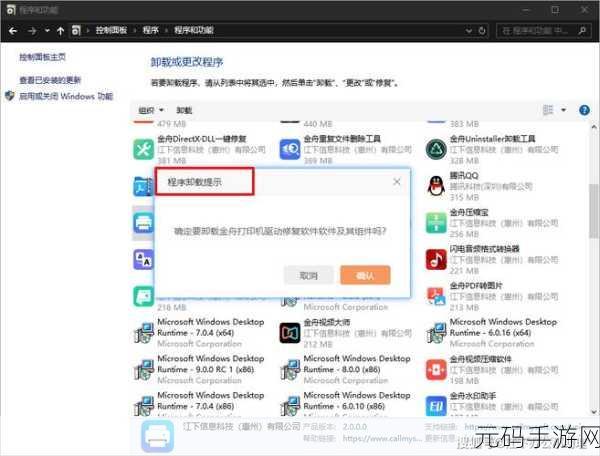Open 启用或关闭 Windows 功能 link
The height and width of the screenshot is (456, 600).
[66, 96]
